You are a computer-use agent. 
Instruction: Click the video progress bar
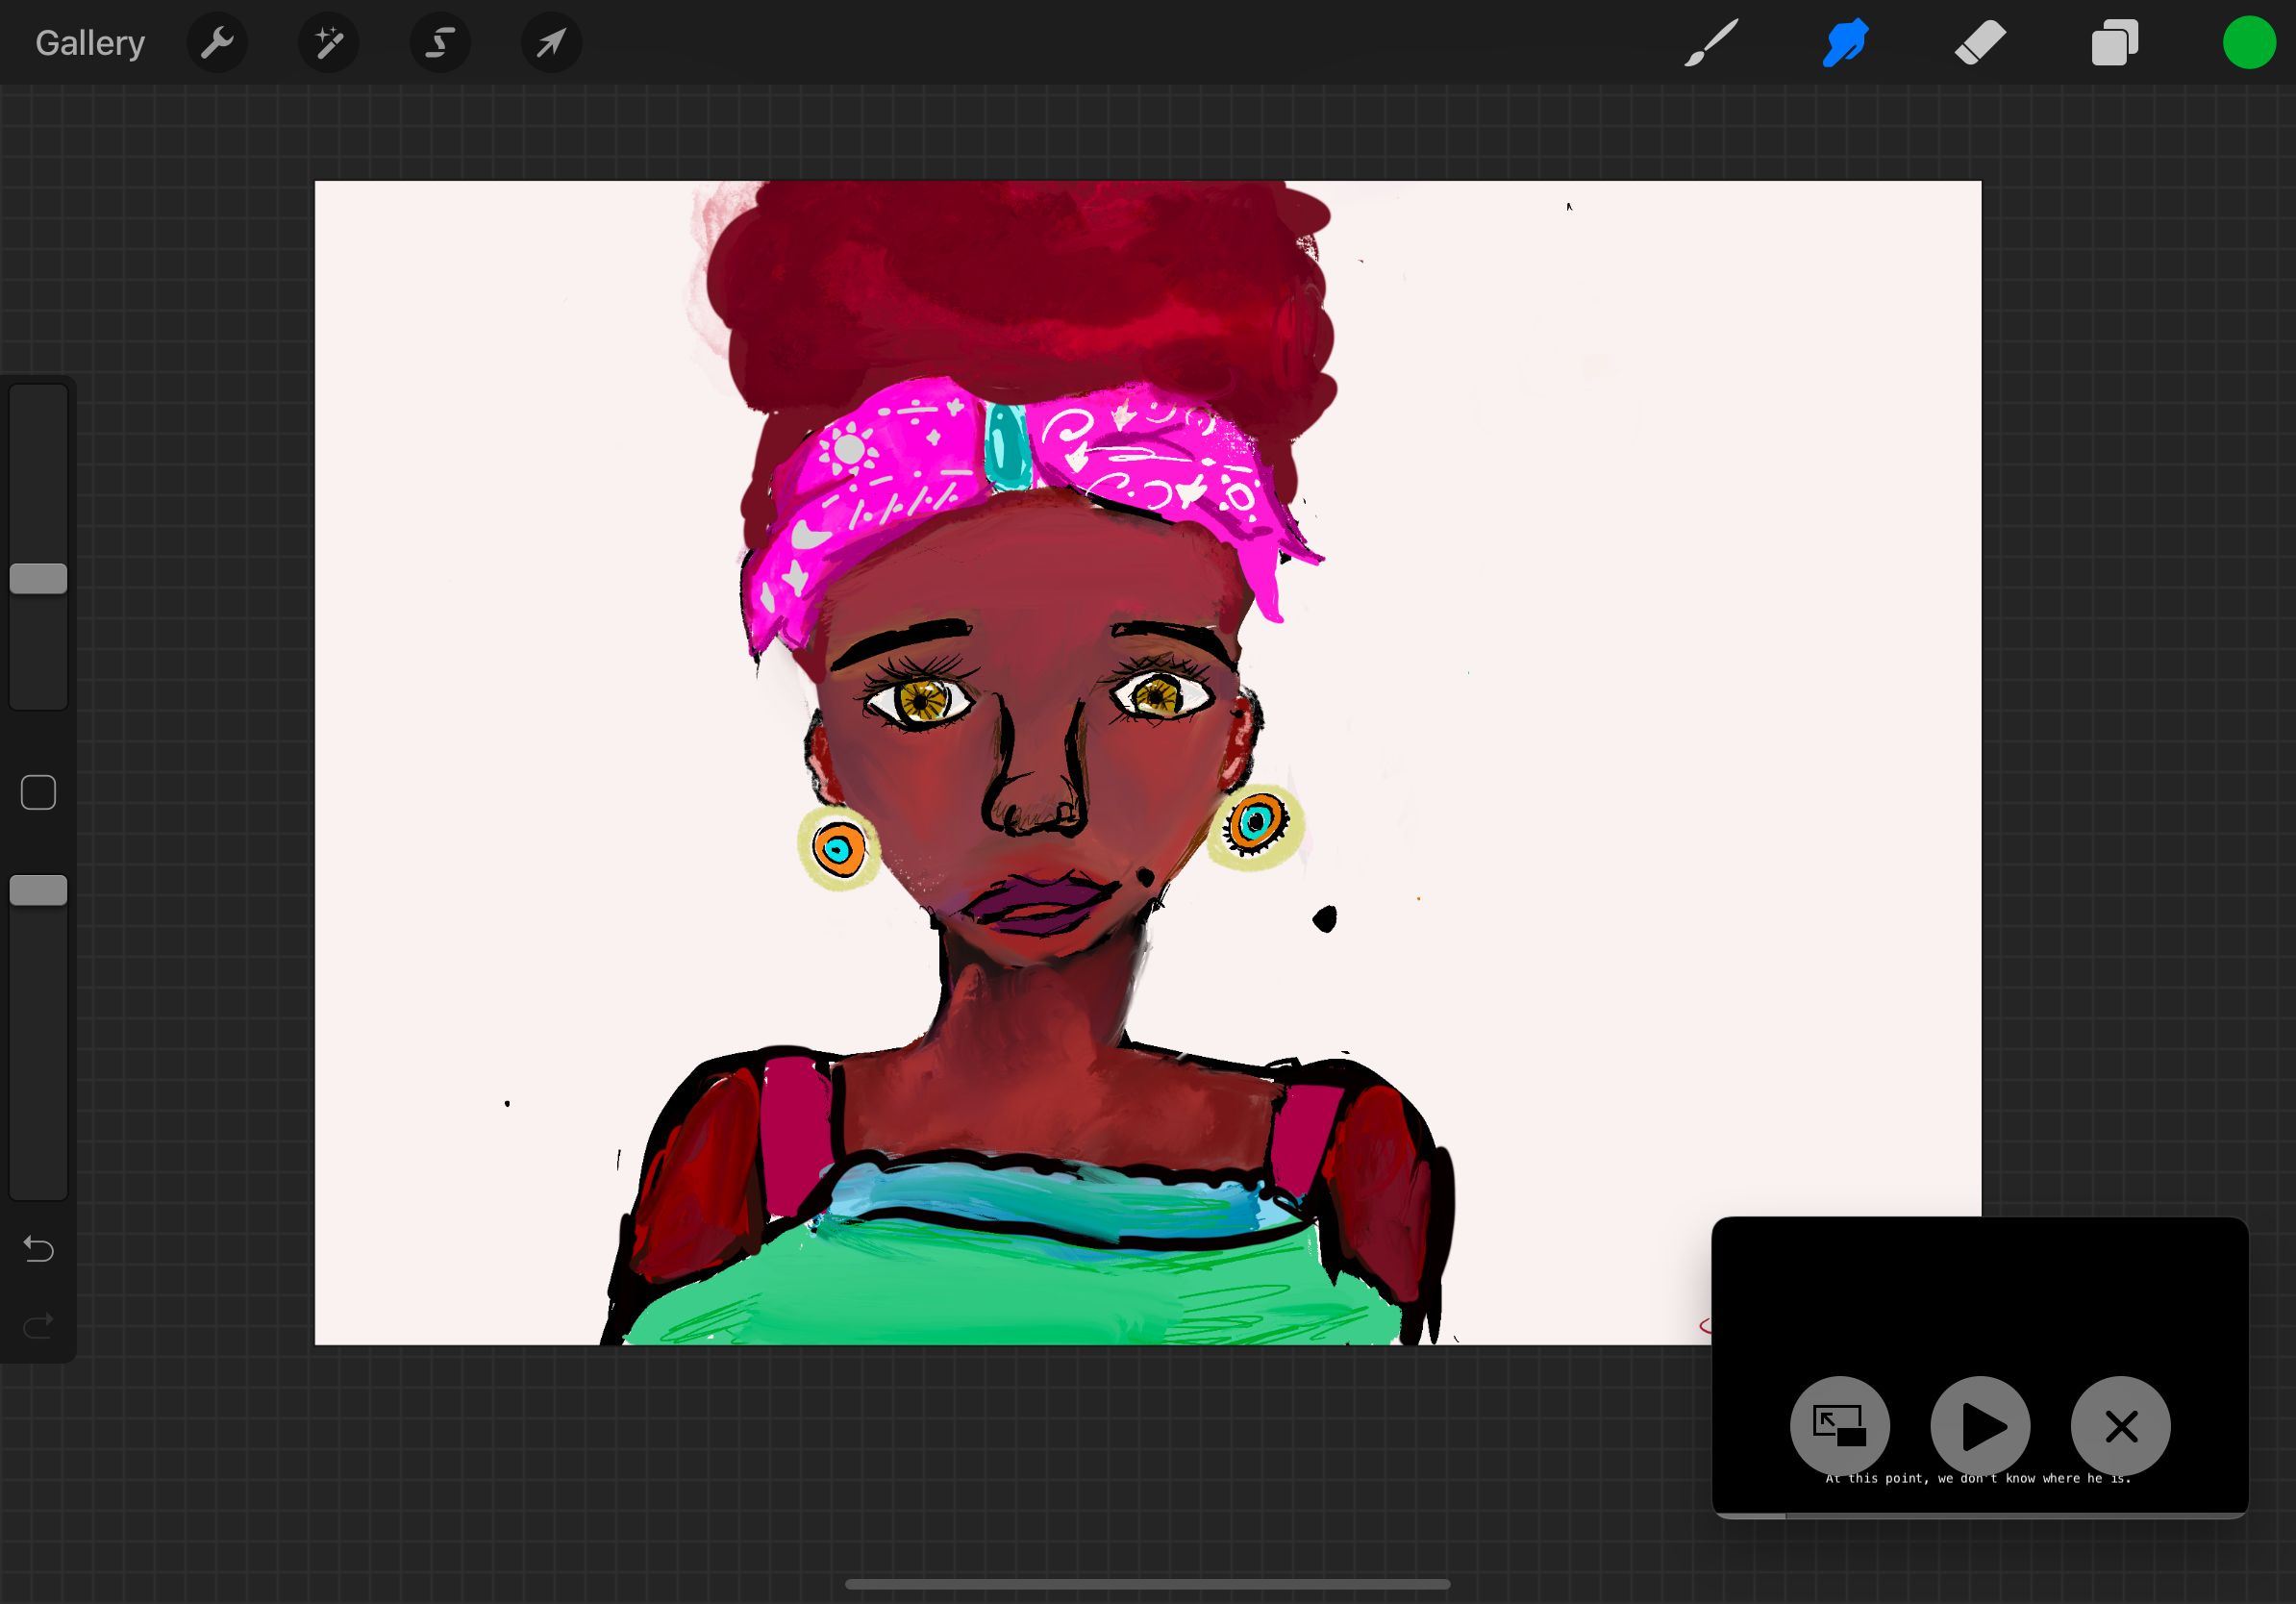coord(1980,1515)
